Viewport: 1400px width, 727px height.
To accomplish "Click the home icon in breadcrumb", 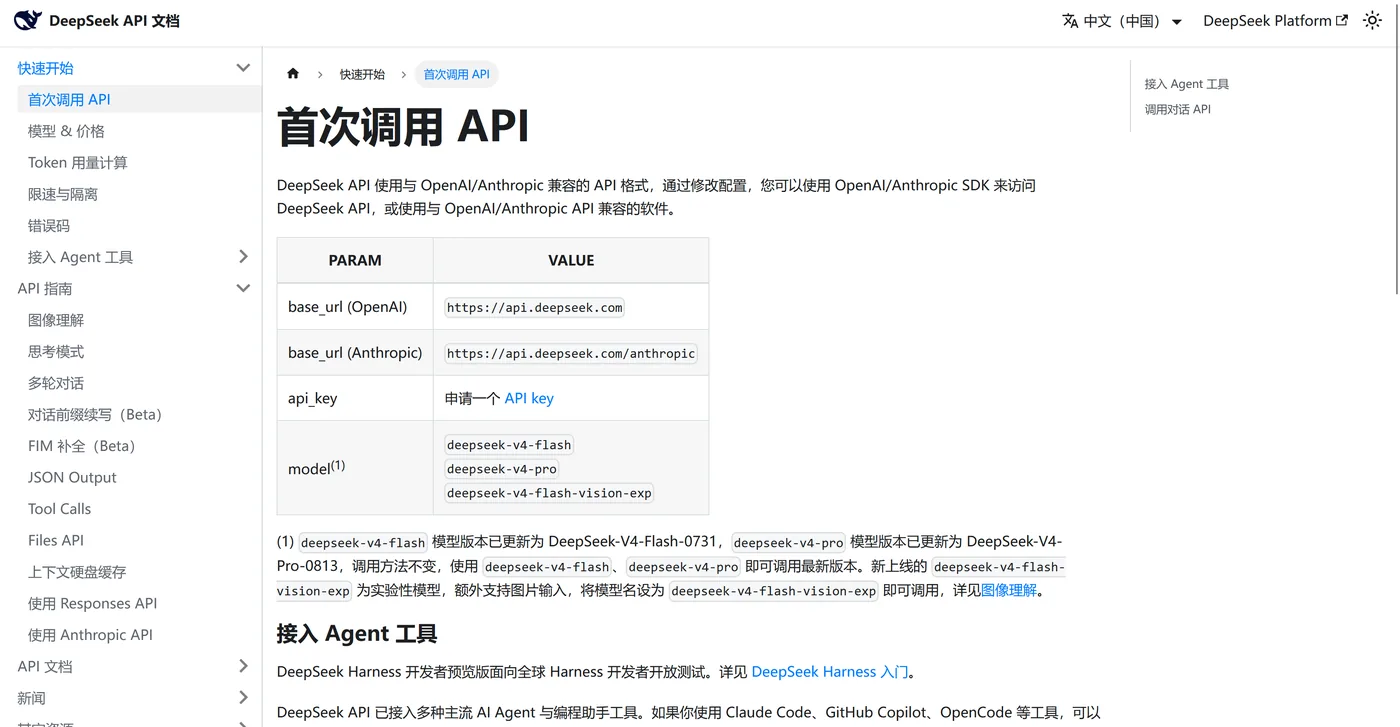I will pos(293,74).
